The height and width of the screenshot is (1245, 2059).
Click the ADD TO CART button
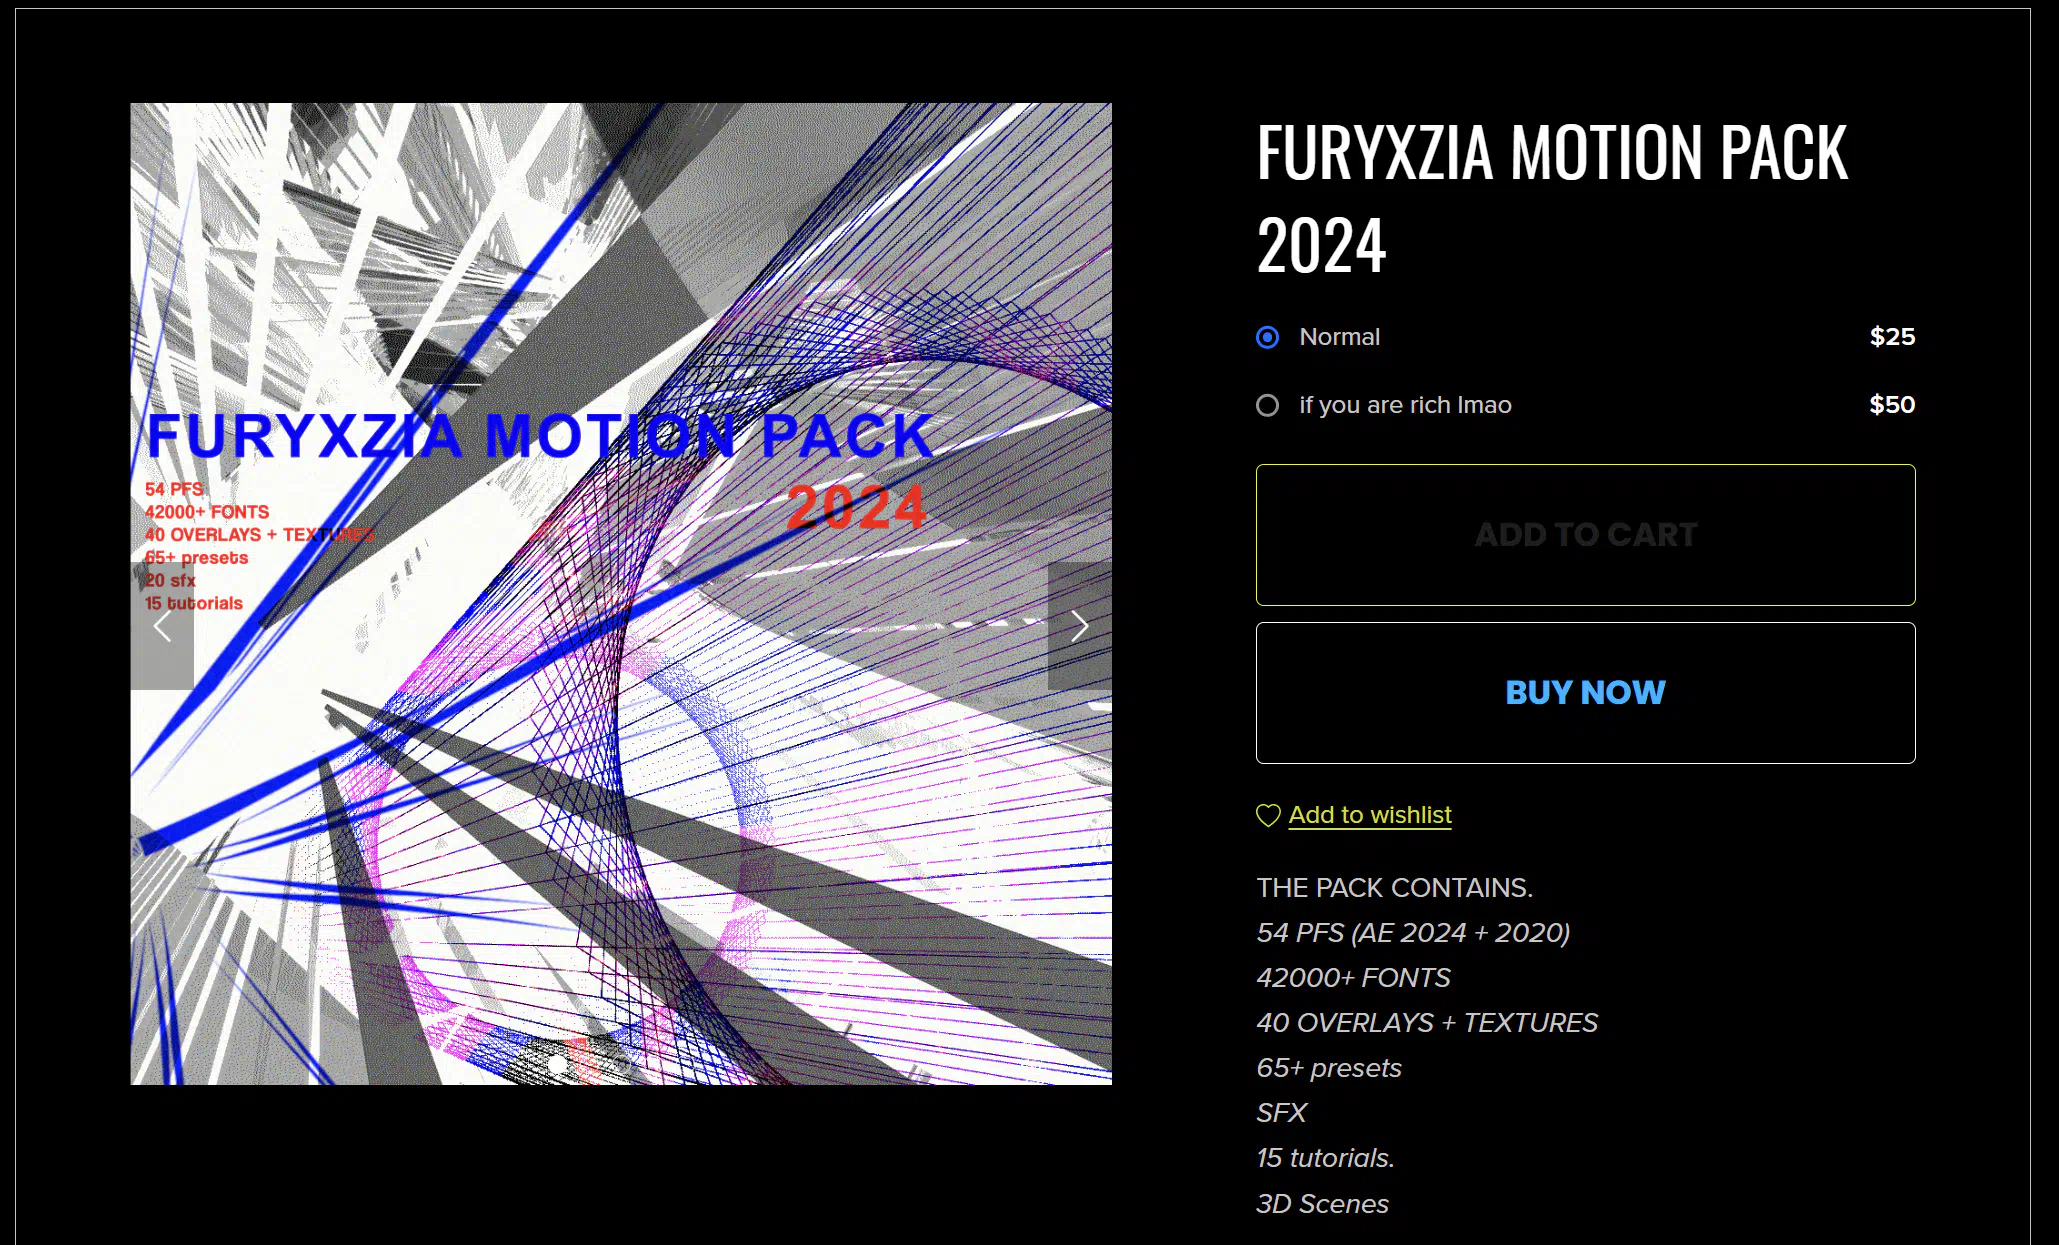click(1586, 535)
